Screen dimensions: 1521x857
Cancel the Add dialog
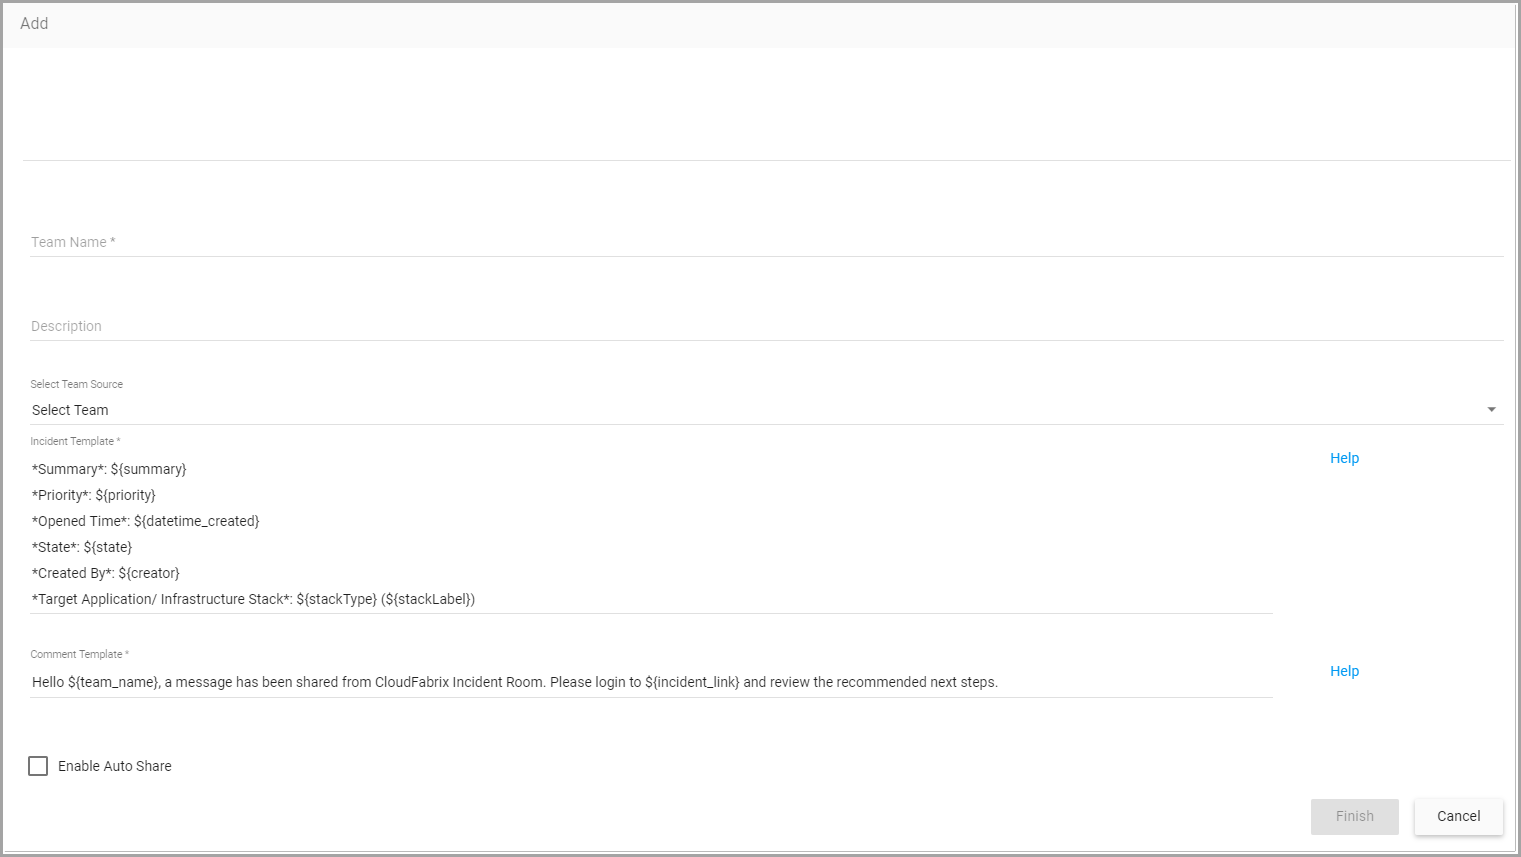pyautogui.click(x=1458, y=816)
